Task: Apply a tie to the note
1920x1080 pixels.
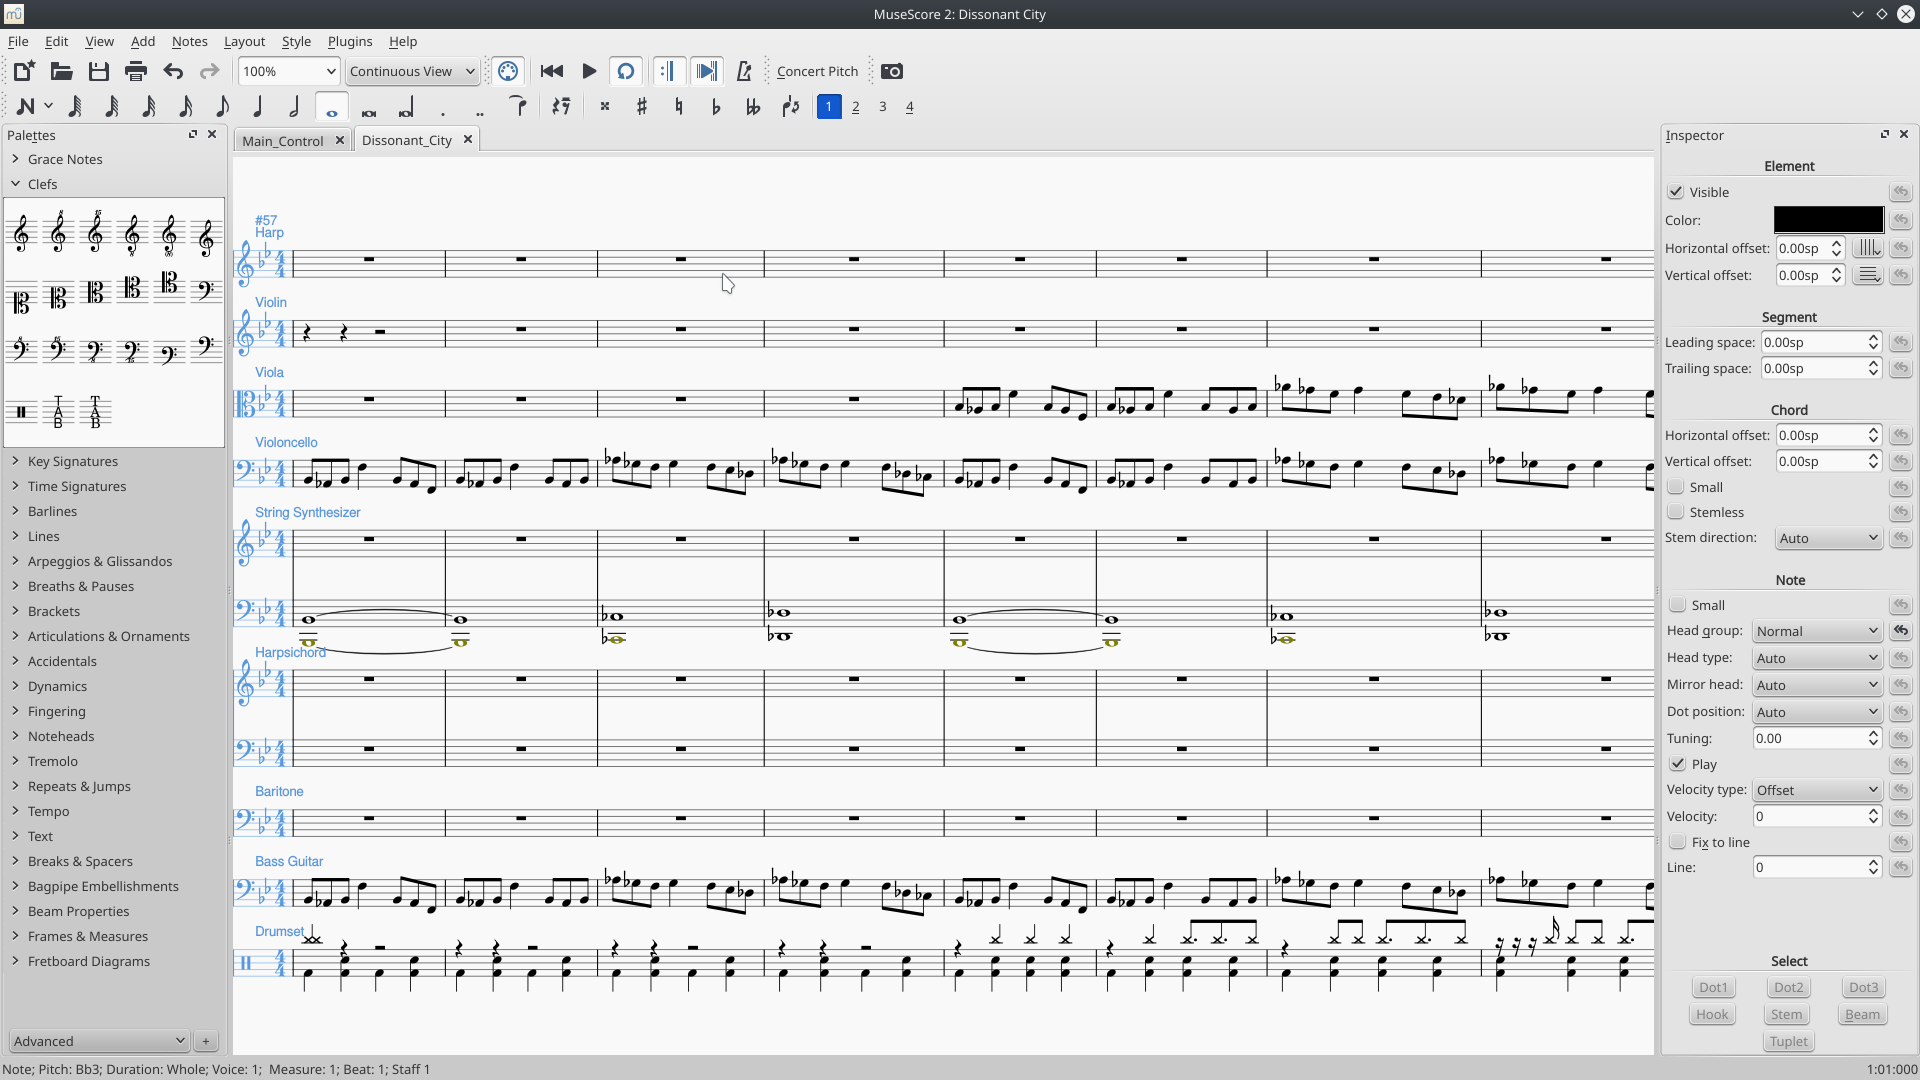Action: click(x=518, y=107)
